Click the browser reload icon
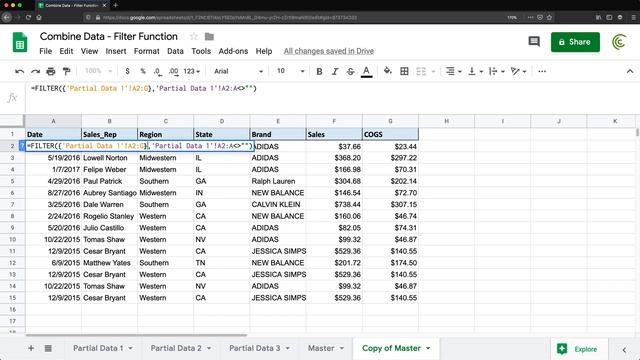This screenshot has height=360, width=640. [28, 18]
